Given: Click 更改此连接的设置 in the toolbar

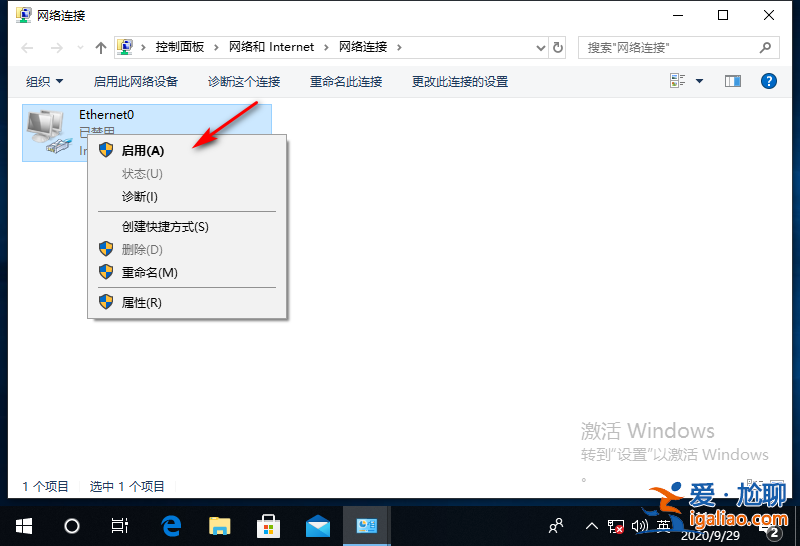Looking at the screenshot, I should [x=460, y=82].
